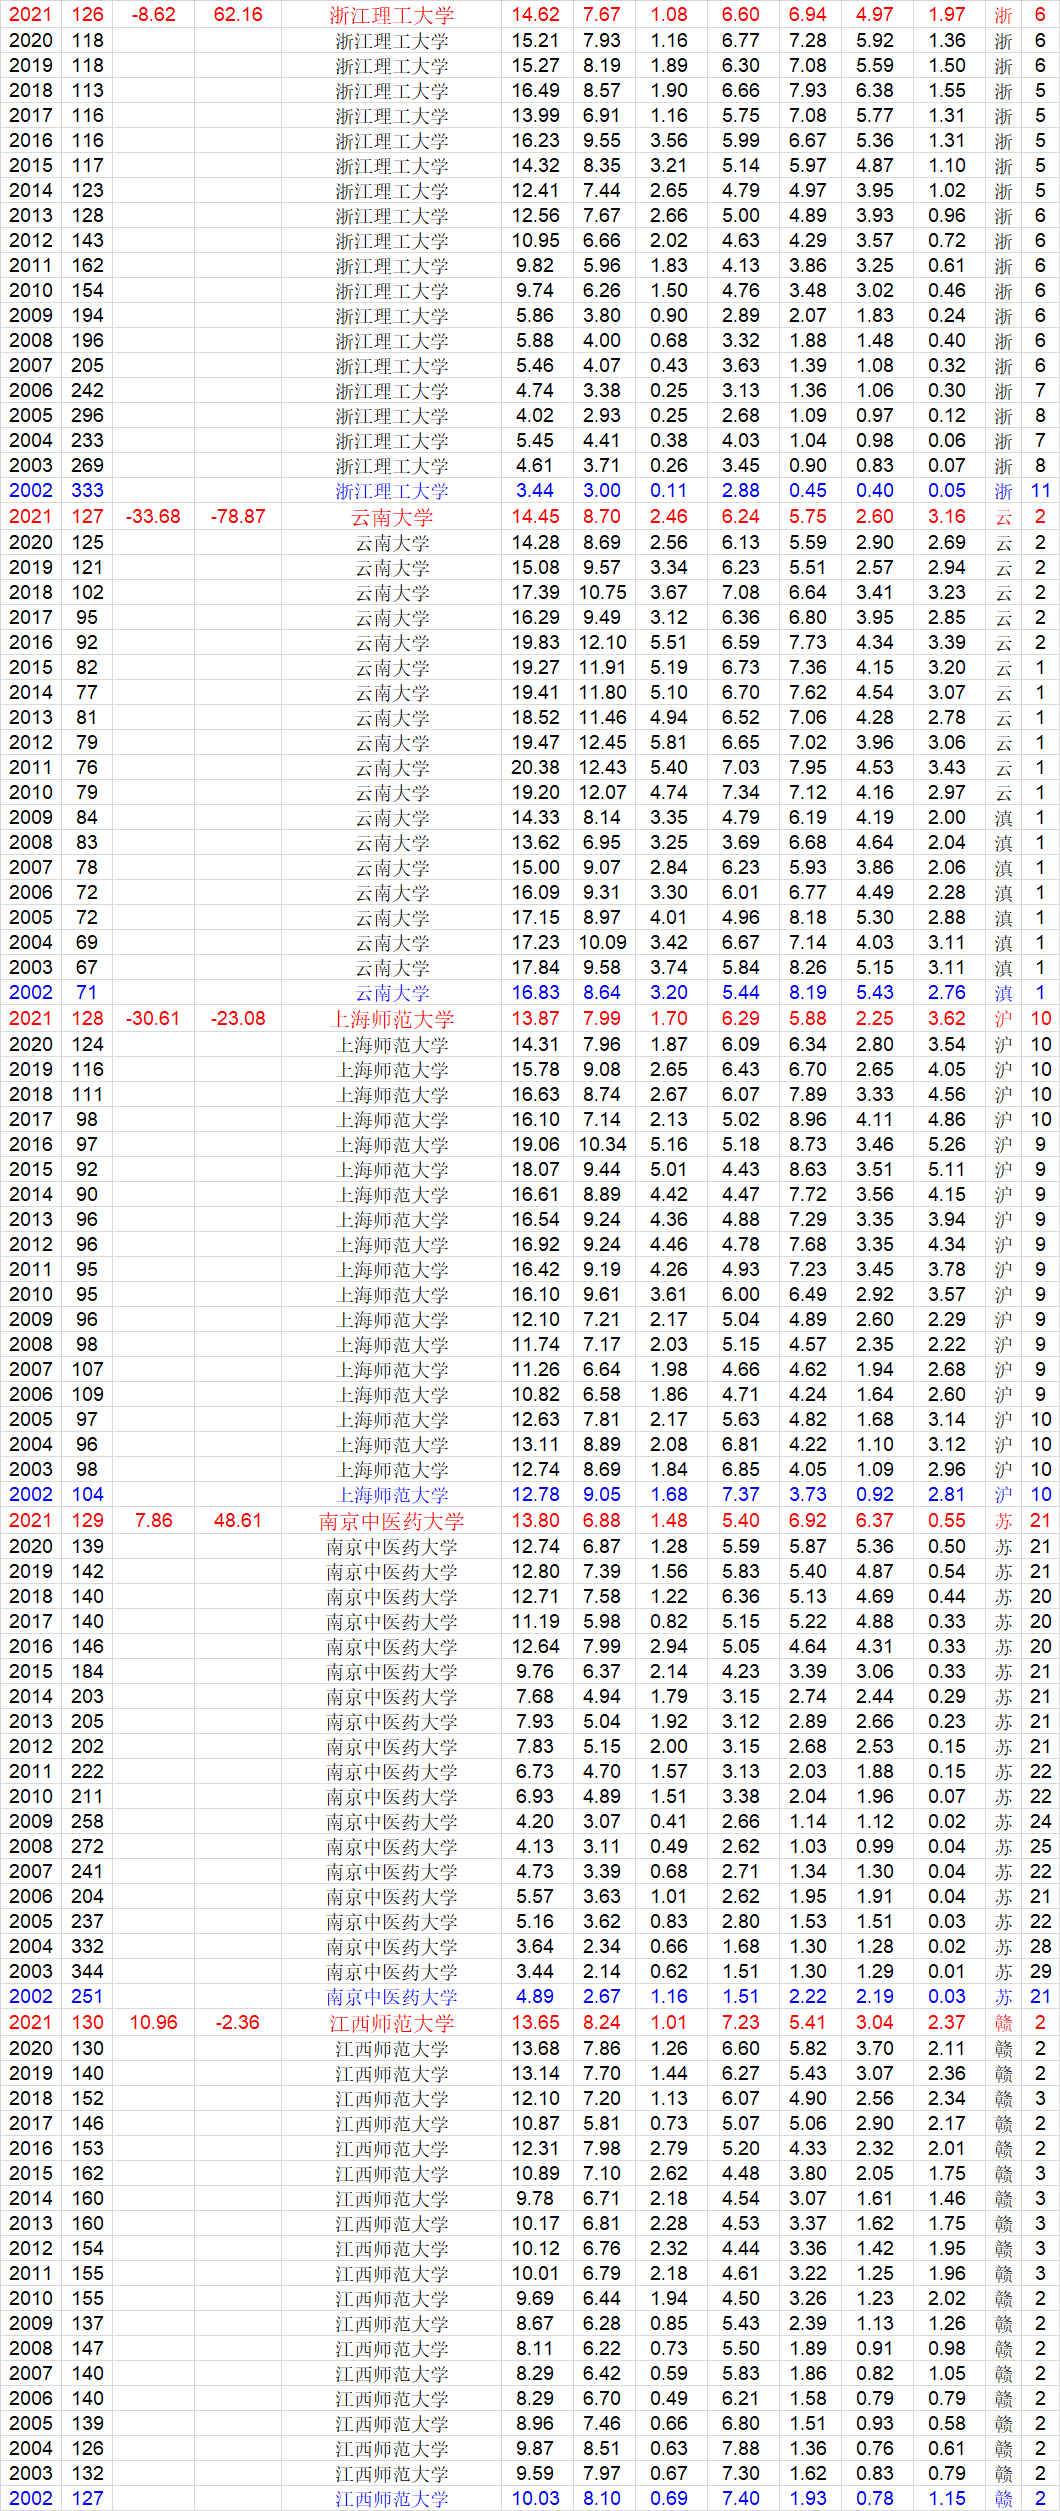Click the blue 10.03 score in 江西师范大学 2002 row

(535, 2499)
